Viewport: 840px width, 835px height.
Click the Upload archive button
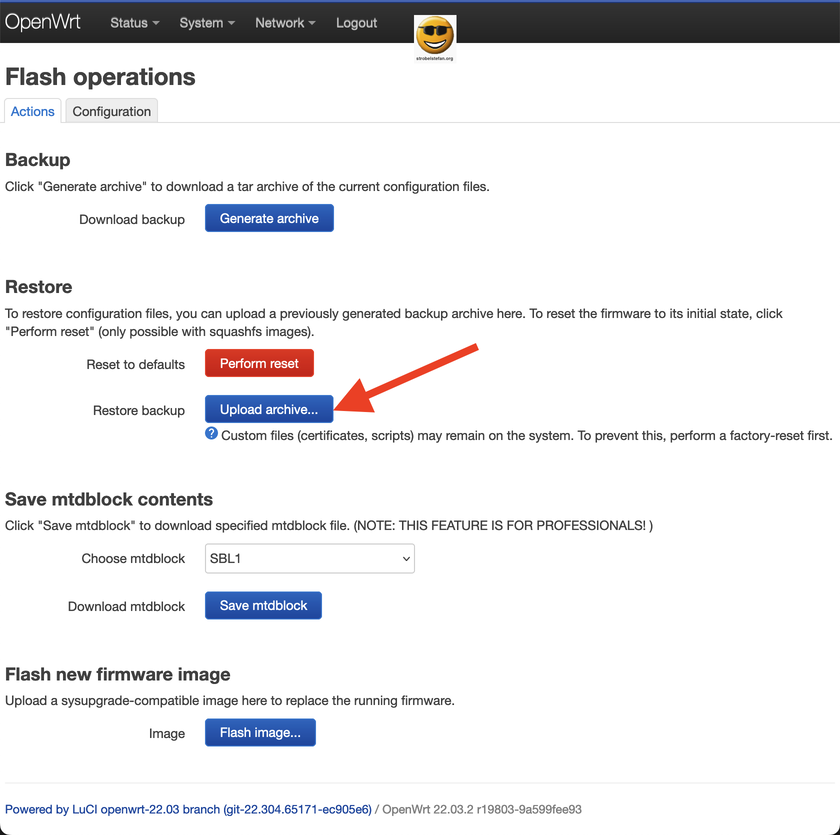(x=269, y=409)
